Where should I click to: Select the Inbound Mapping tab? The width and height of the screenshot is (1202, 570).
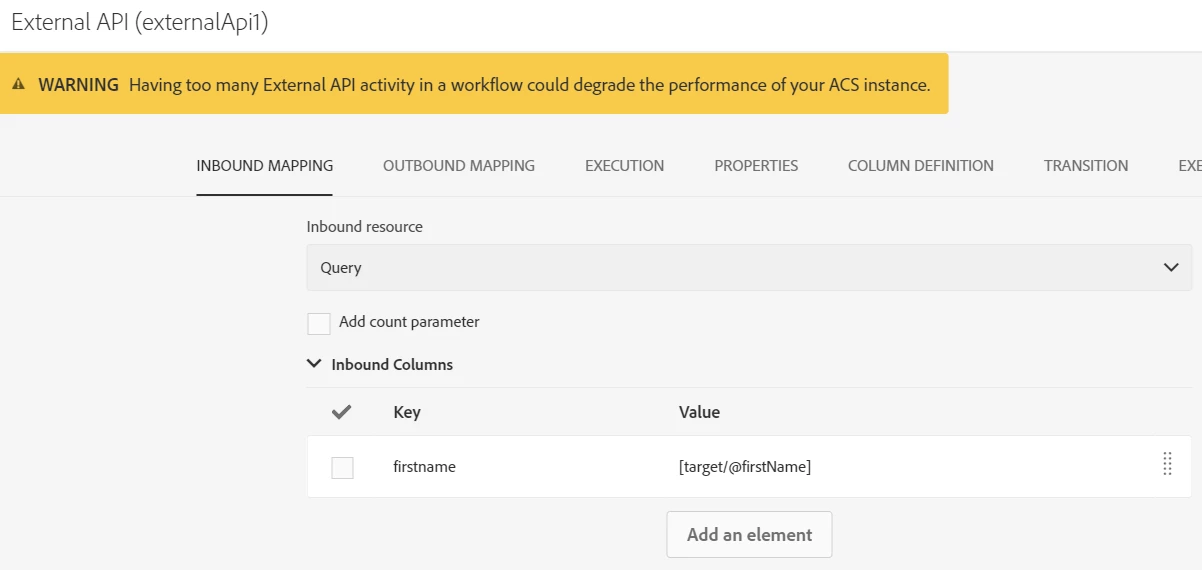tap(265, 166)
